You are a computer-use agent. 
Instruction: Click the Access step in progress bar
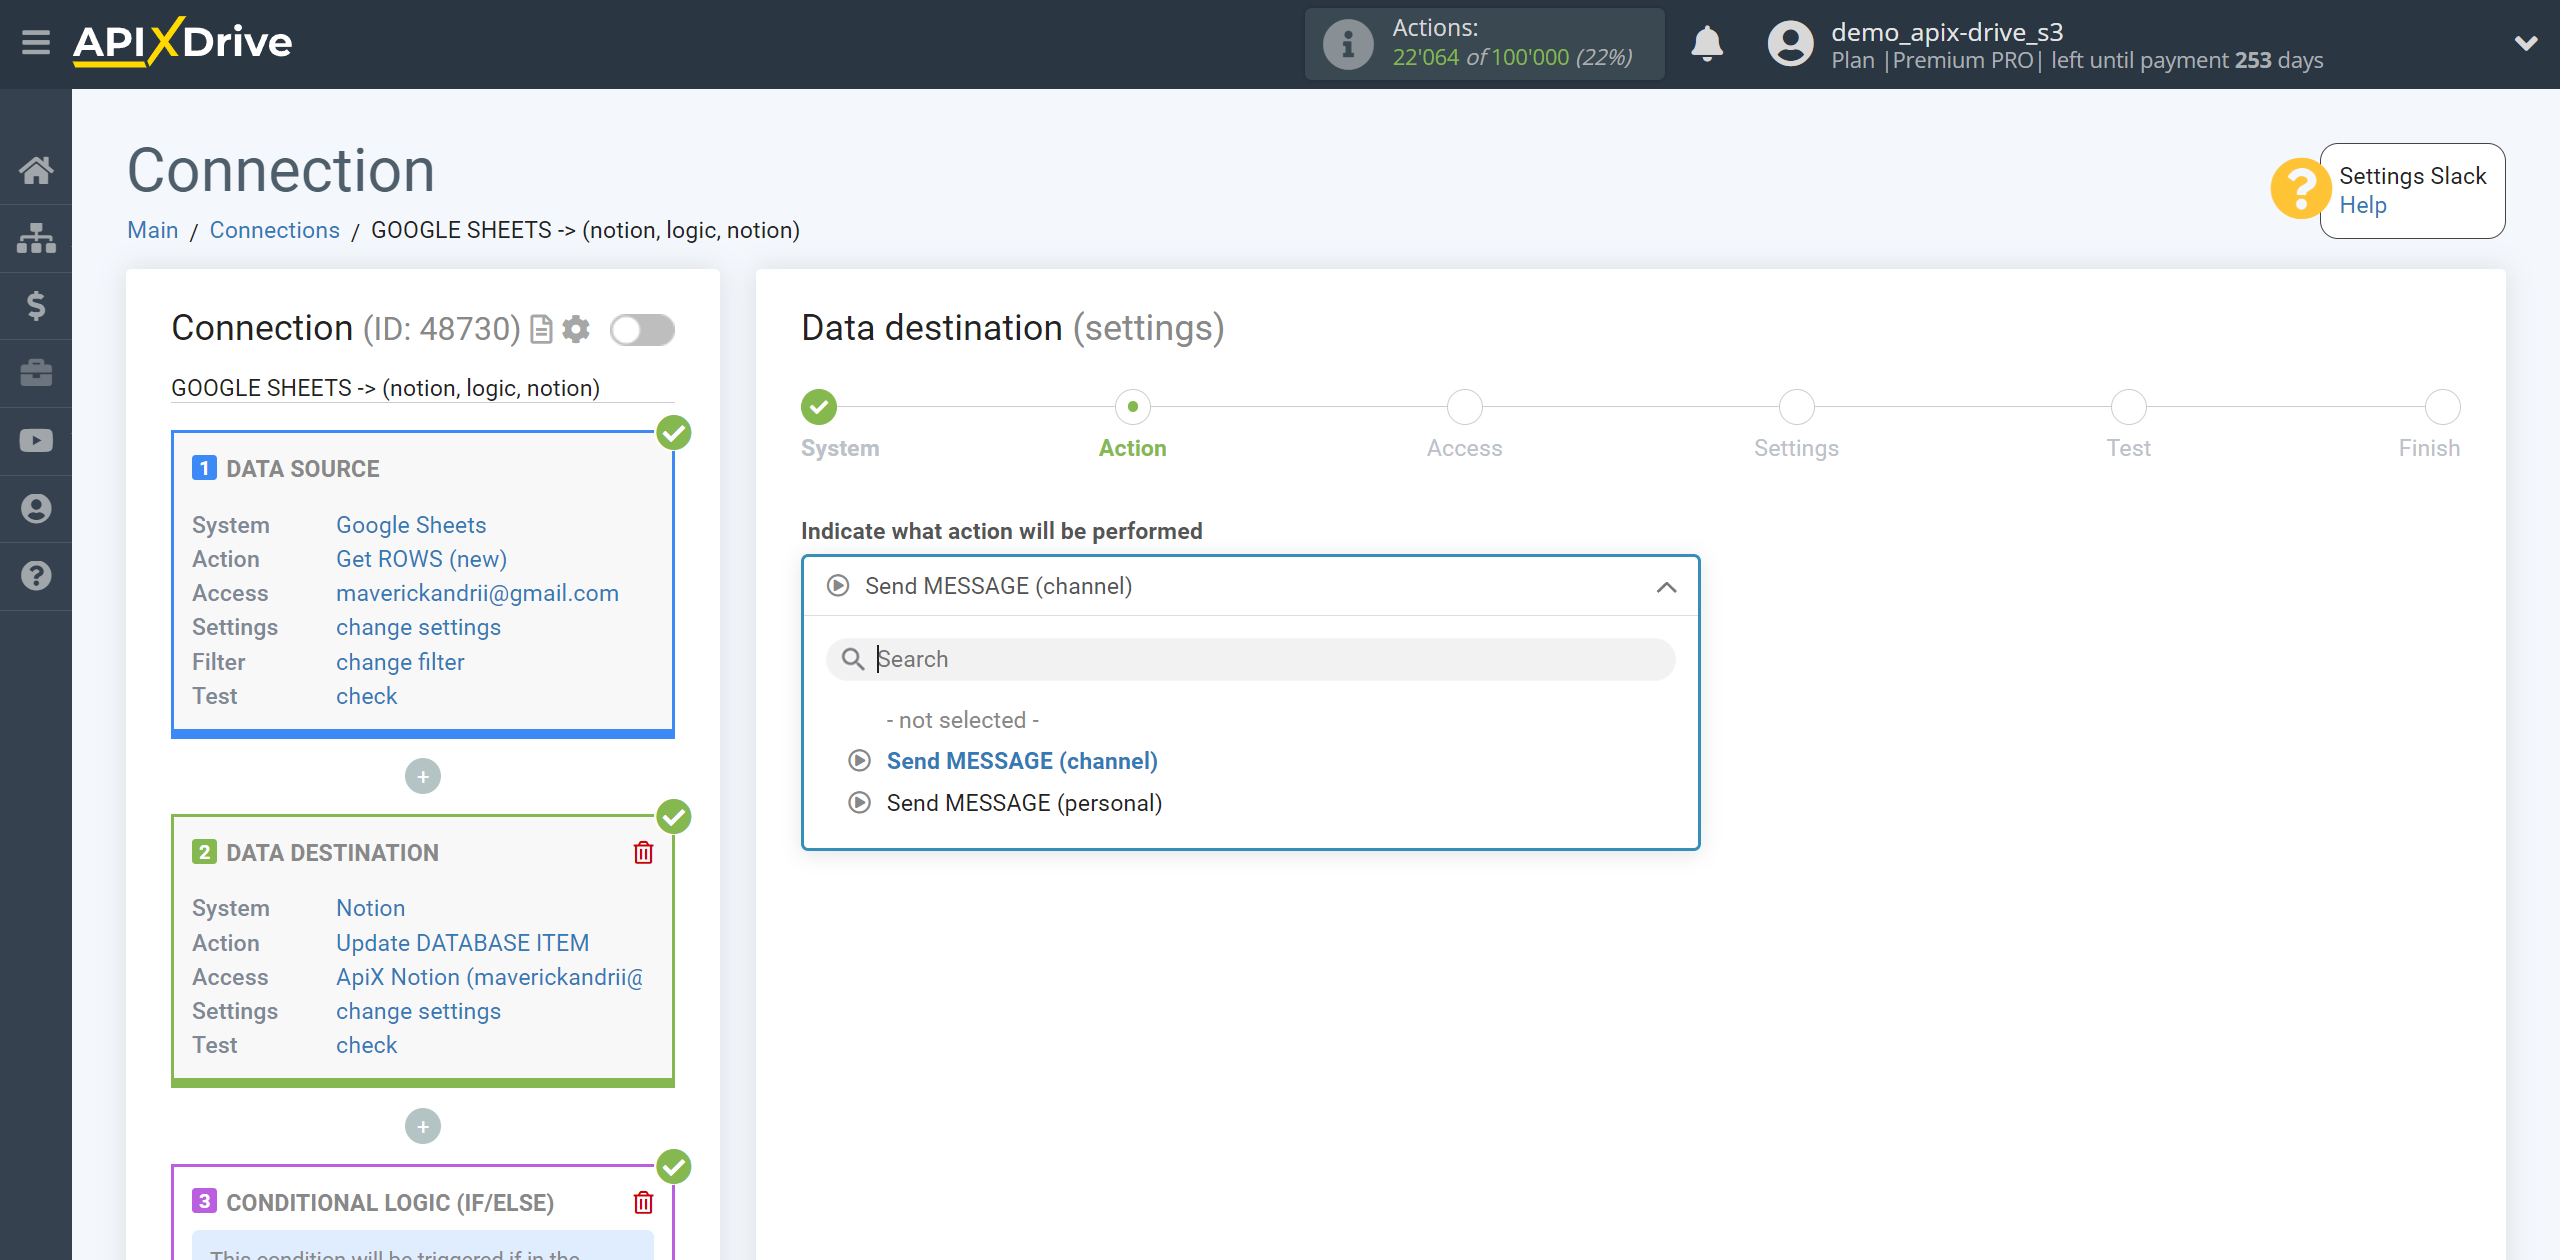coord(1464,407)
